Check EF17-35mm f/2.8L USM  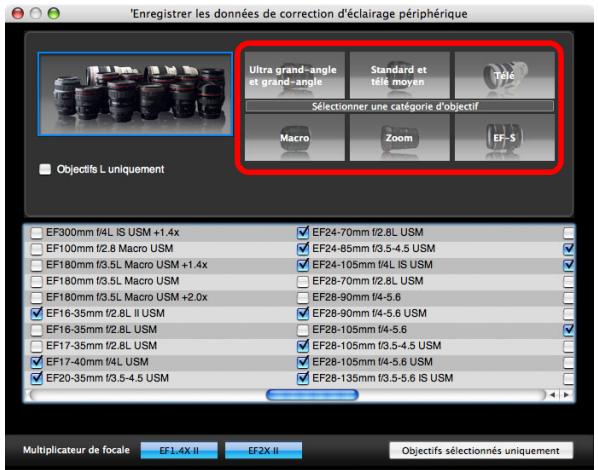pyautogui.click(x=37, y=346)
